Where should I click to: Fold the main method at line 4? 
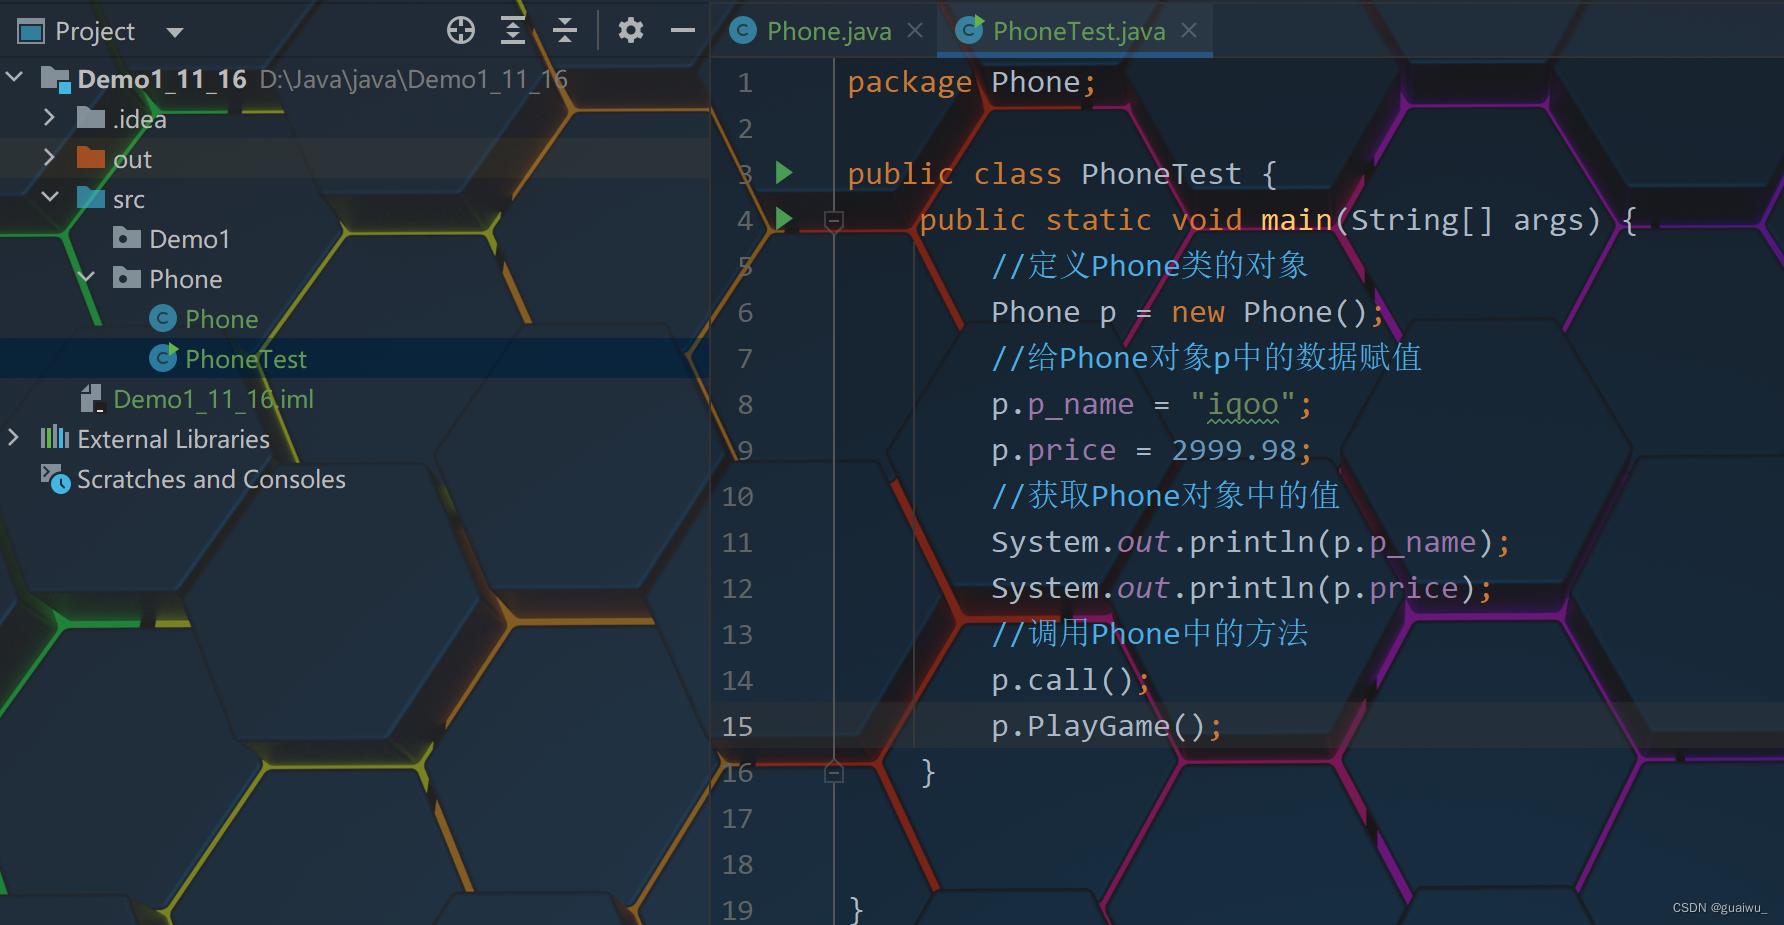click(834, 220)
